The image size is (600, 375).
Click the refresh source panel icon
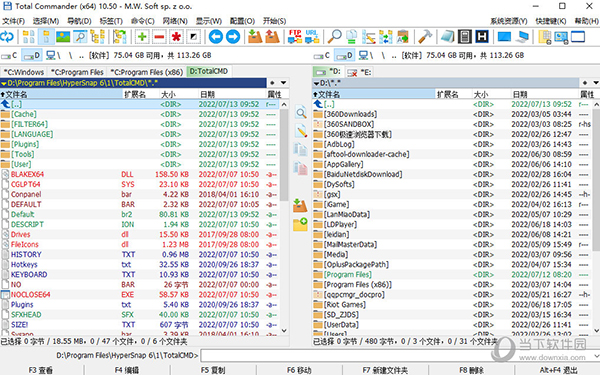pyautogui.click(x=7, y=37)
